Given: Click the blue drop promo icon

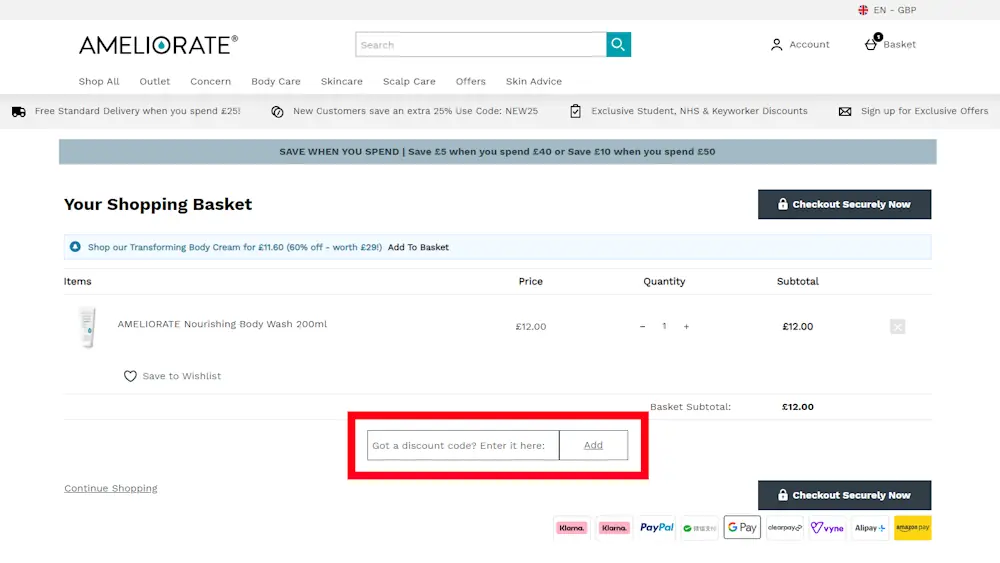Looking at the screenshot, I should point(75,247).
